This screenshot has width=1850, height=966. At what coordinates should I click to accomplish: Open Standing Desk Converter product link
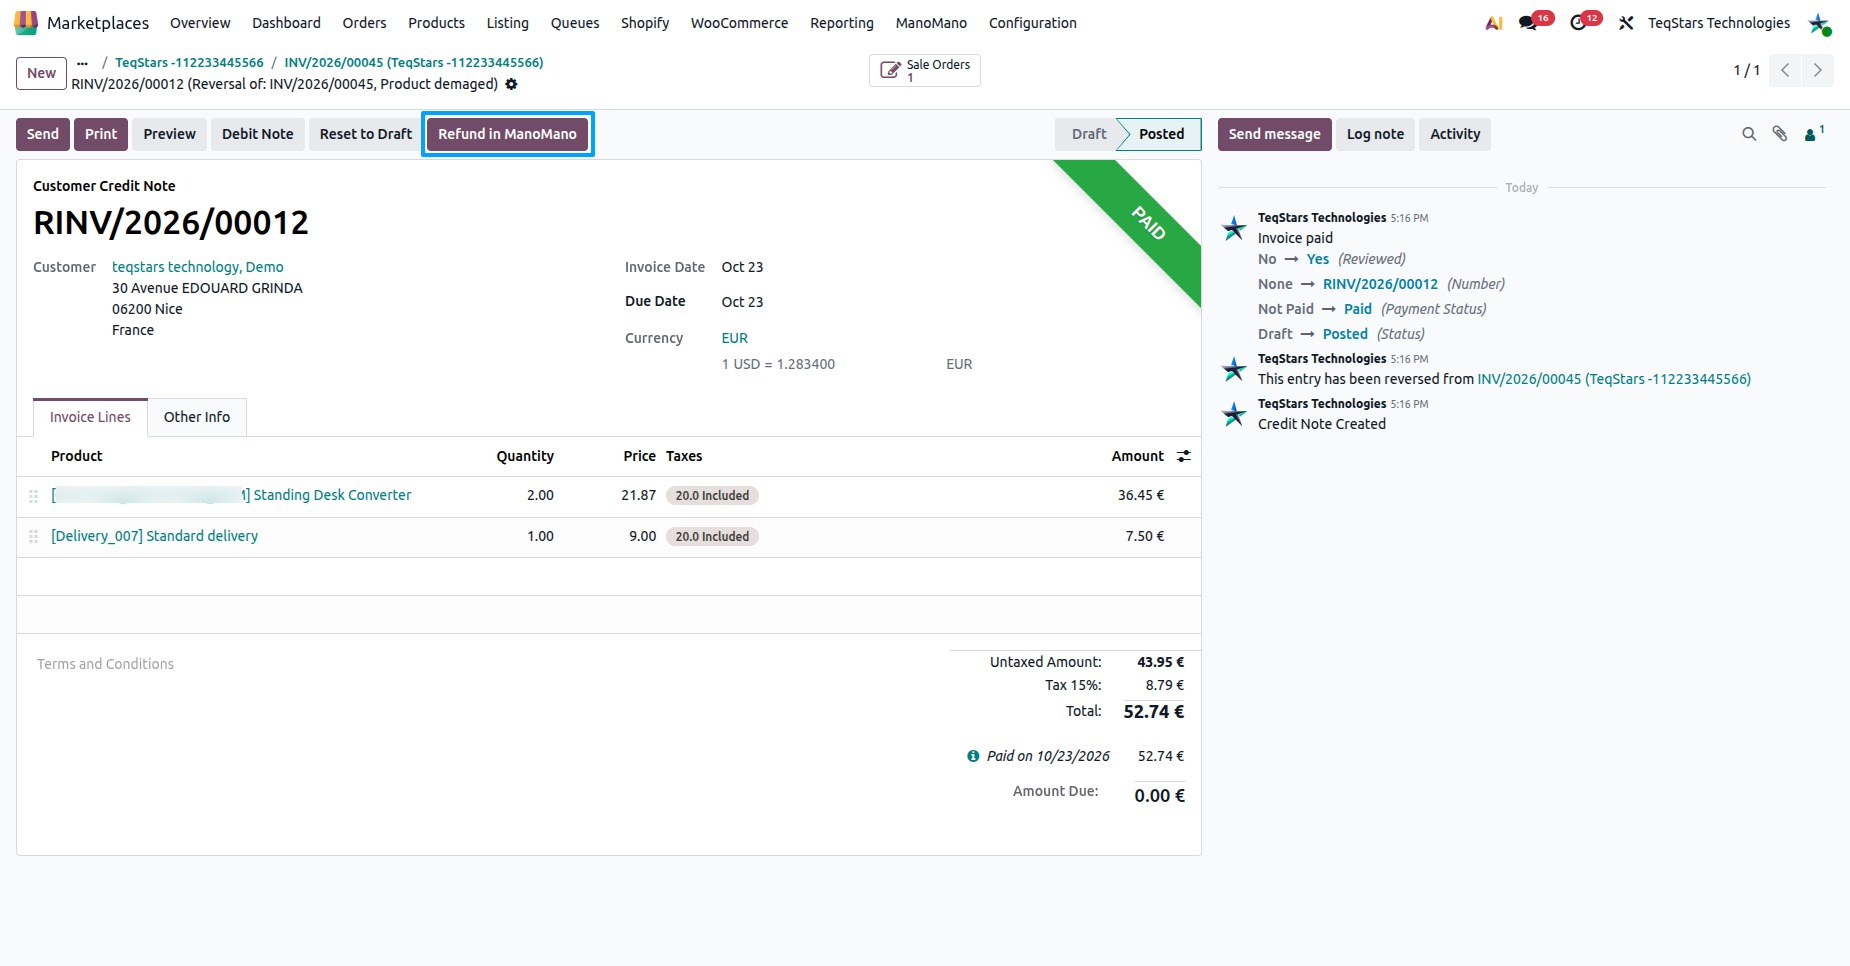point(231,495)
